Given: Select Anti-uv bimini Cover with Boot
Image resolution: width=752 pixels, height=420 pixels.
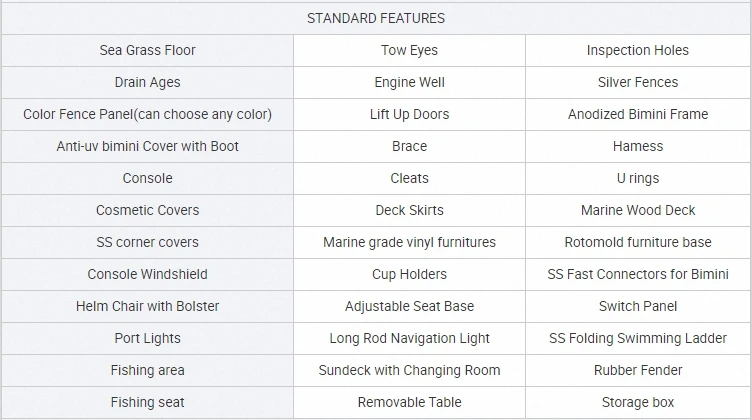Looking at the screenshot, I should (x=147, y=146).
